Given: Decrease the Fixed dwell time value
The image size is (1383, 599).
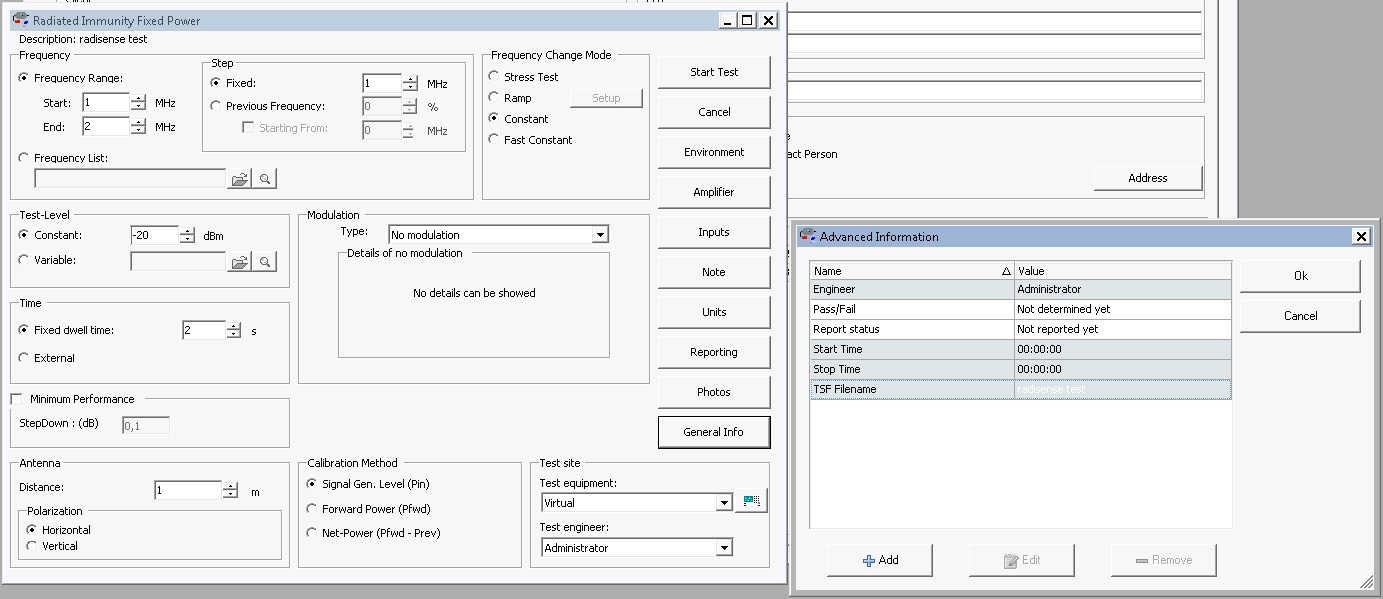Looking at the screenshot, I should pyautogui.click(x=234, y=335).
